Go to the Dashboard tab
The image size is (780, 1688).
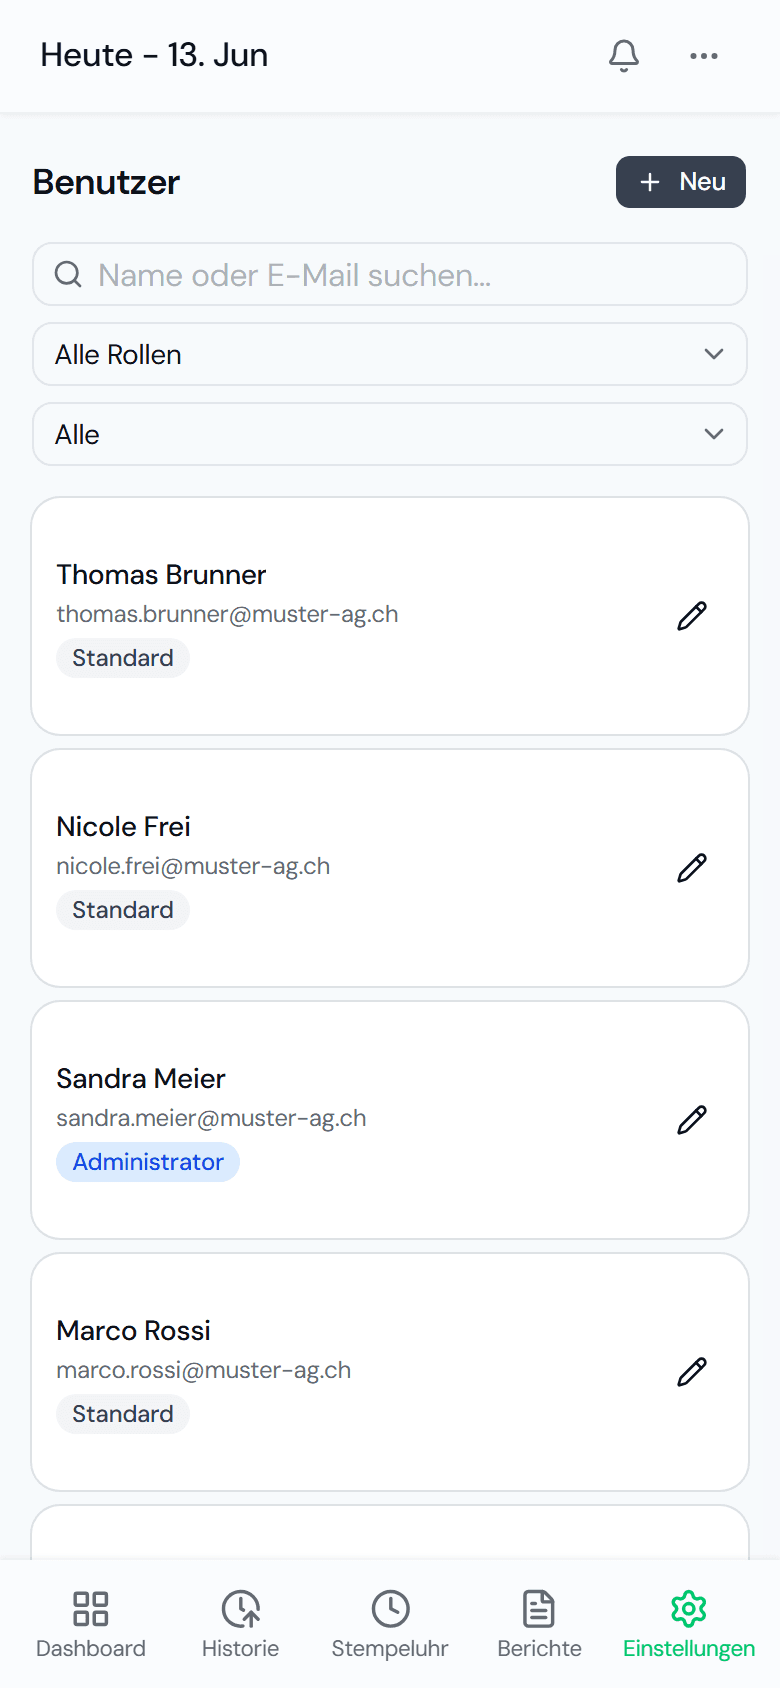point(91,1624)
